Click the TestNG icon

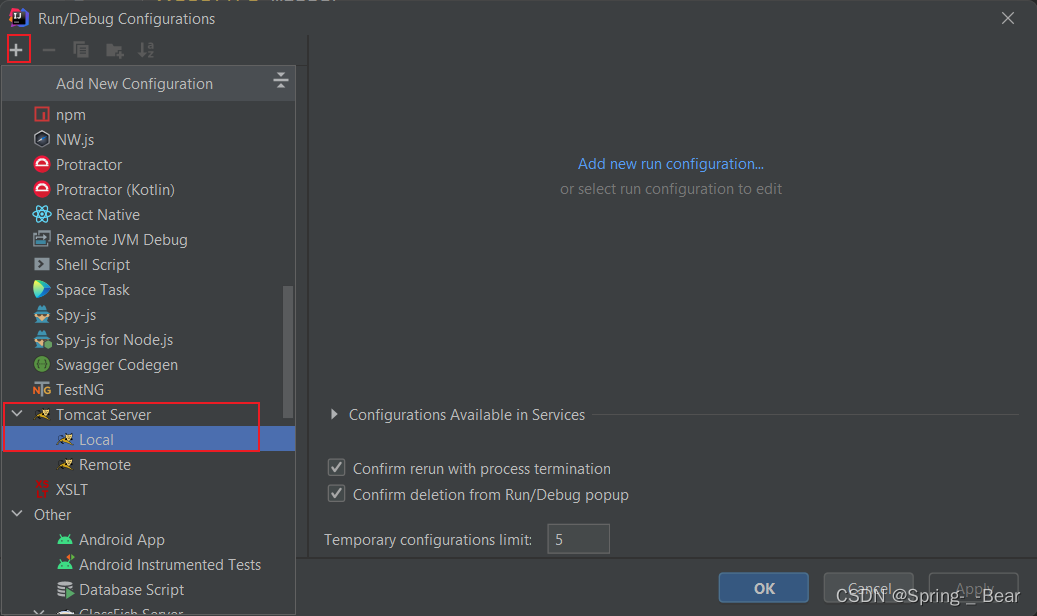(42, 390)
